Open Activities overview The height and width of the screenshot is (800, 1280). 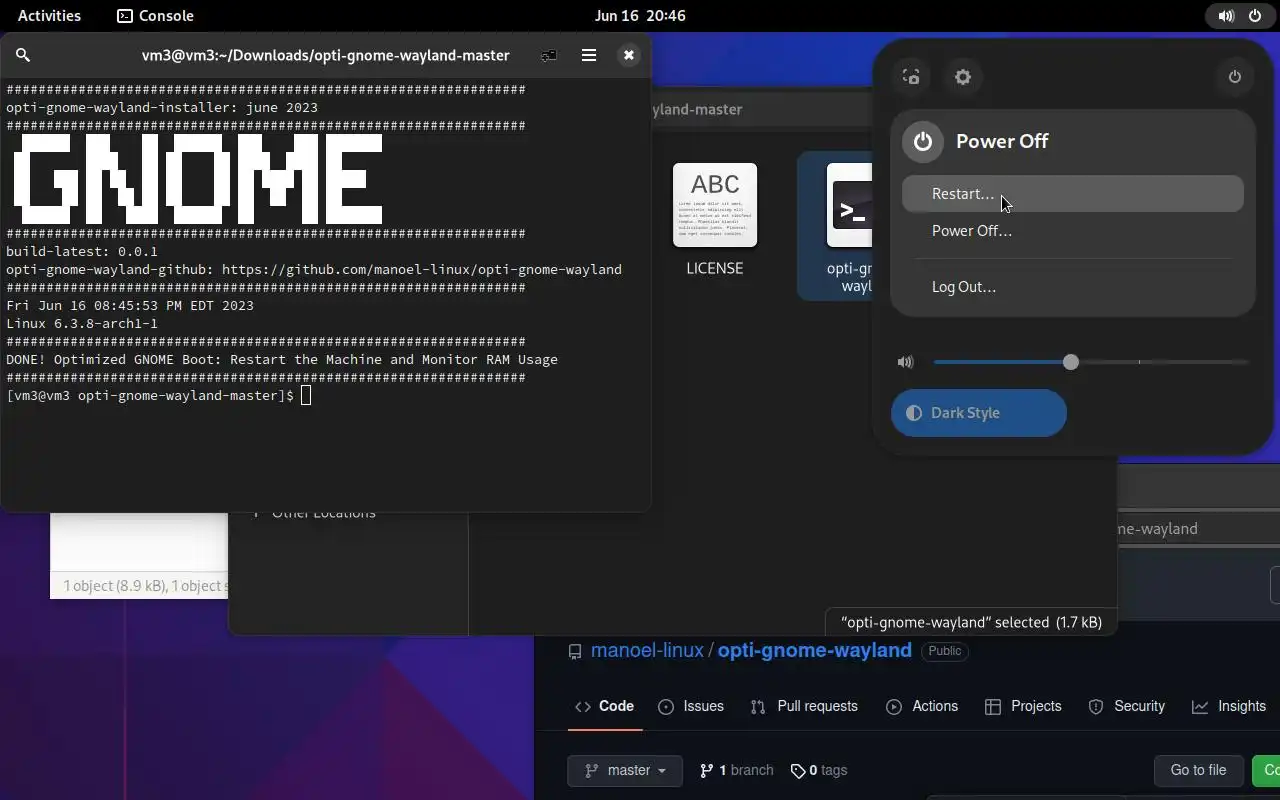(50, 15)
